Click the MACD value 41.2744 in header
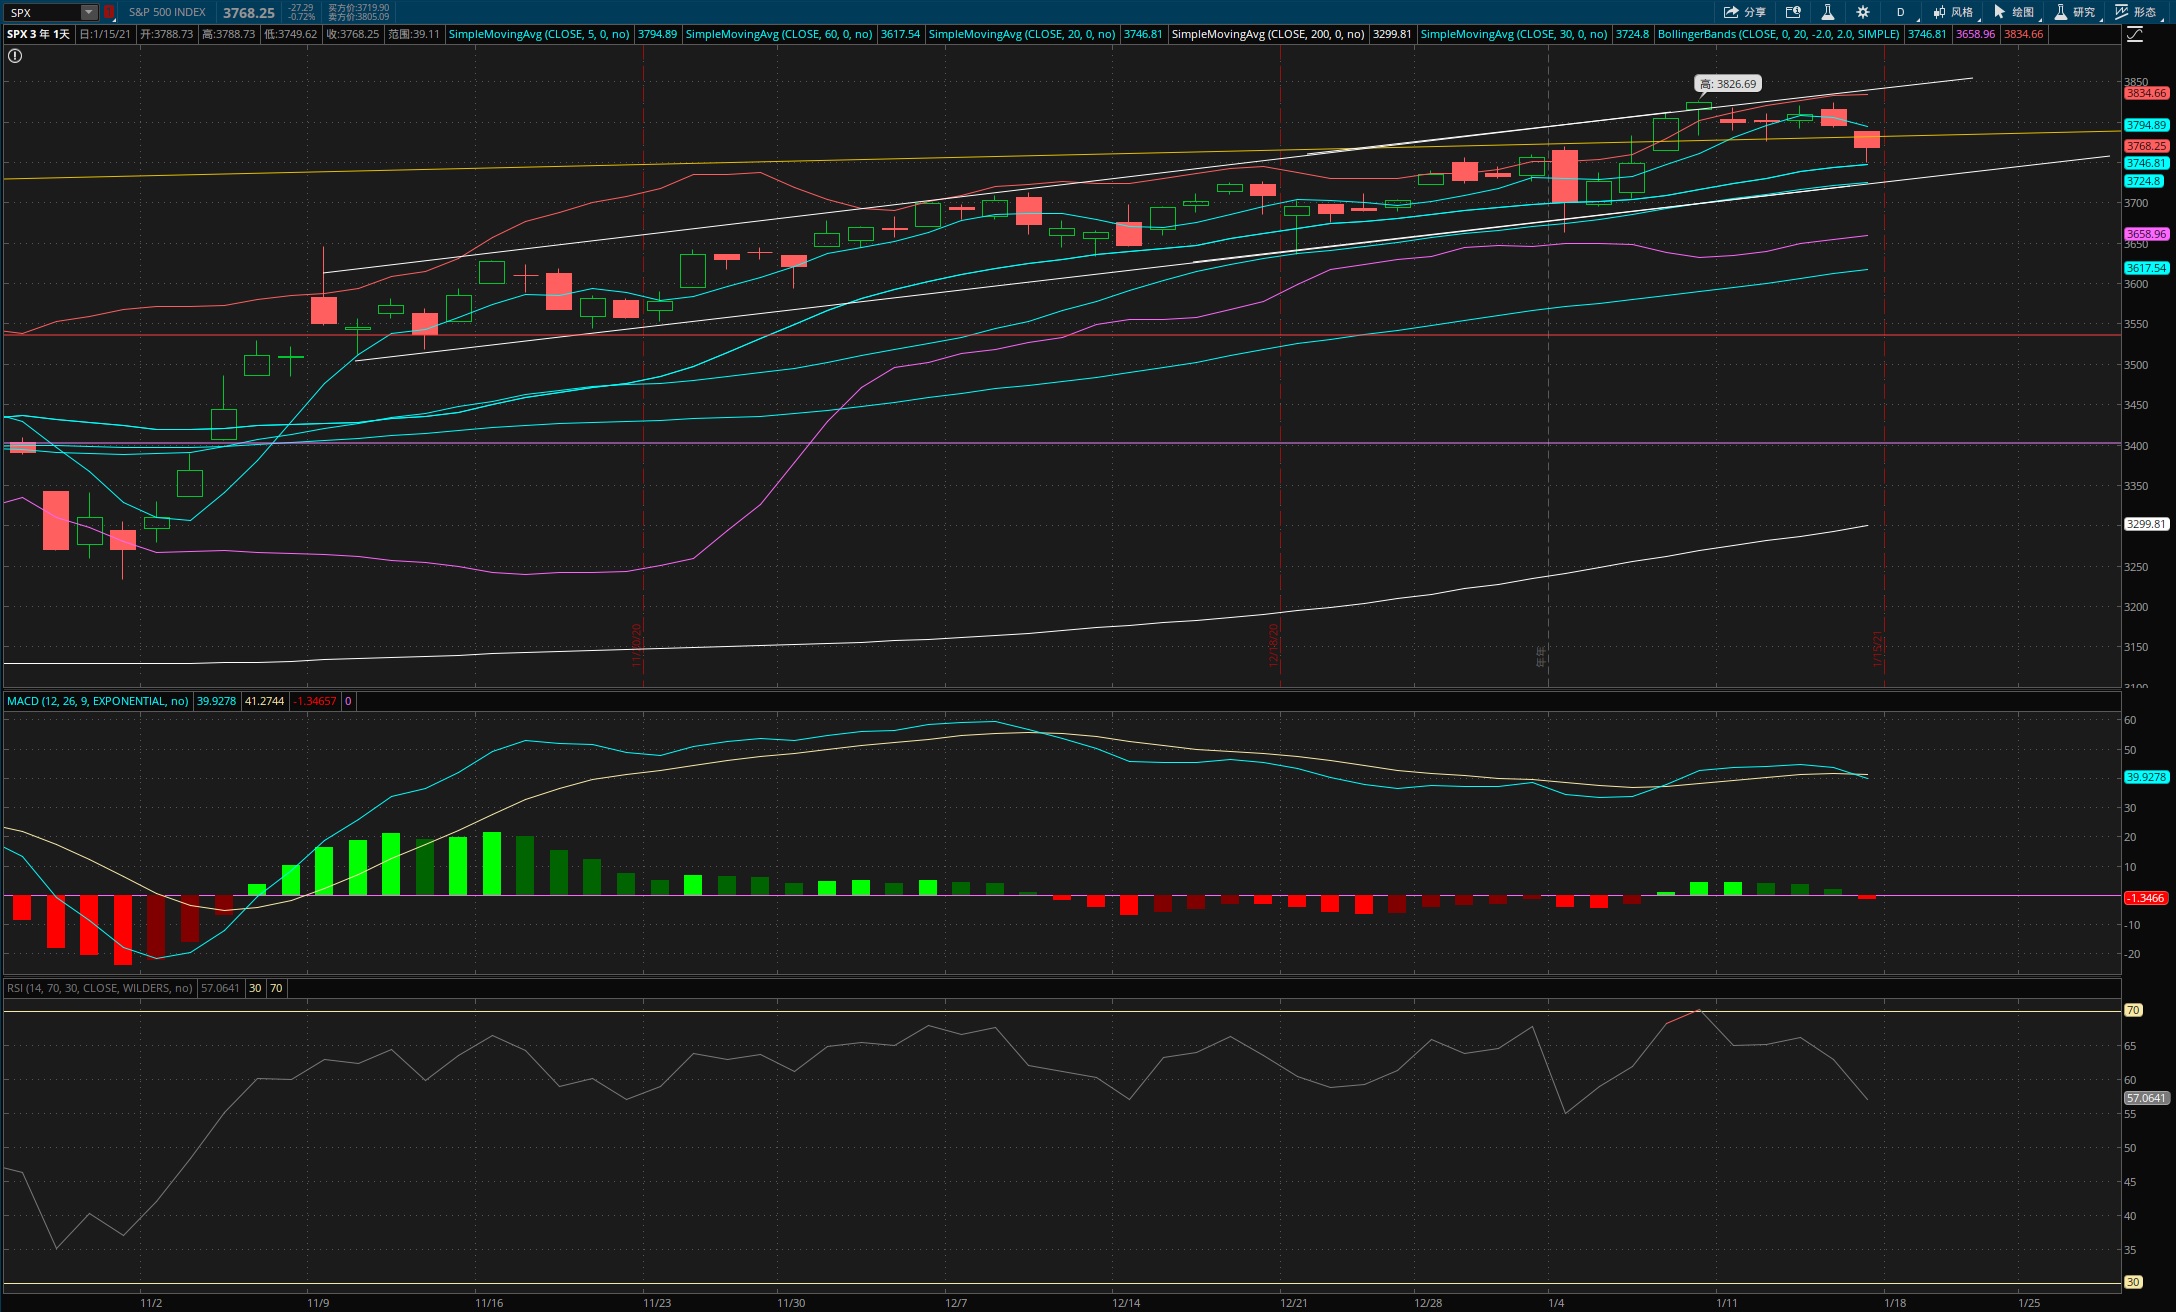The height and width of the screenshot is (1312, 2176). pos(264,701)
